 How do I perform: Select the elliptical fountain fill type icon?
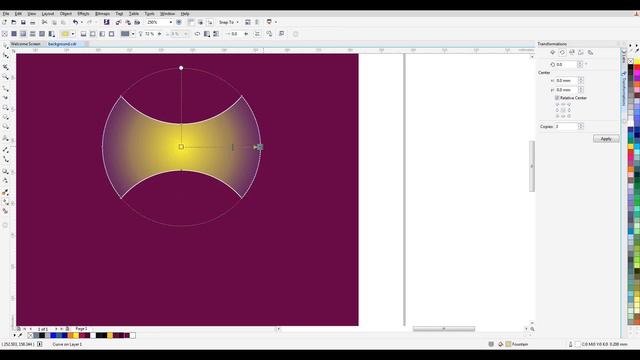pyautogui.click(x=93, y=34)
